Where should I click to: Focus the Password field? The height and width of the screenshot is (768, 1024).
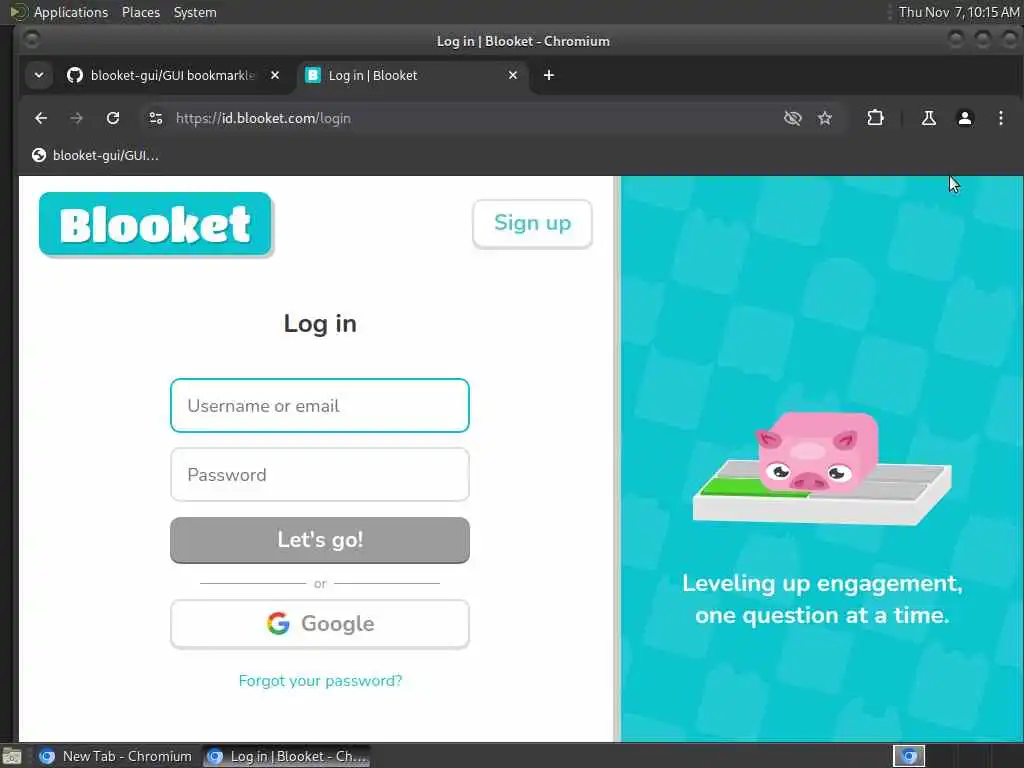pyautogui.click(x=320, y=475)
